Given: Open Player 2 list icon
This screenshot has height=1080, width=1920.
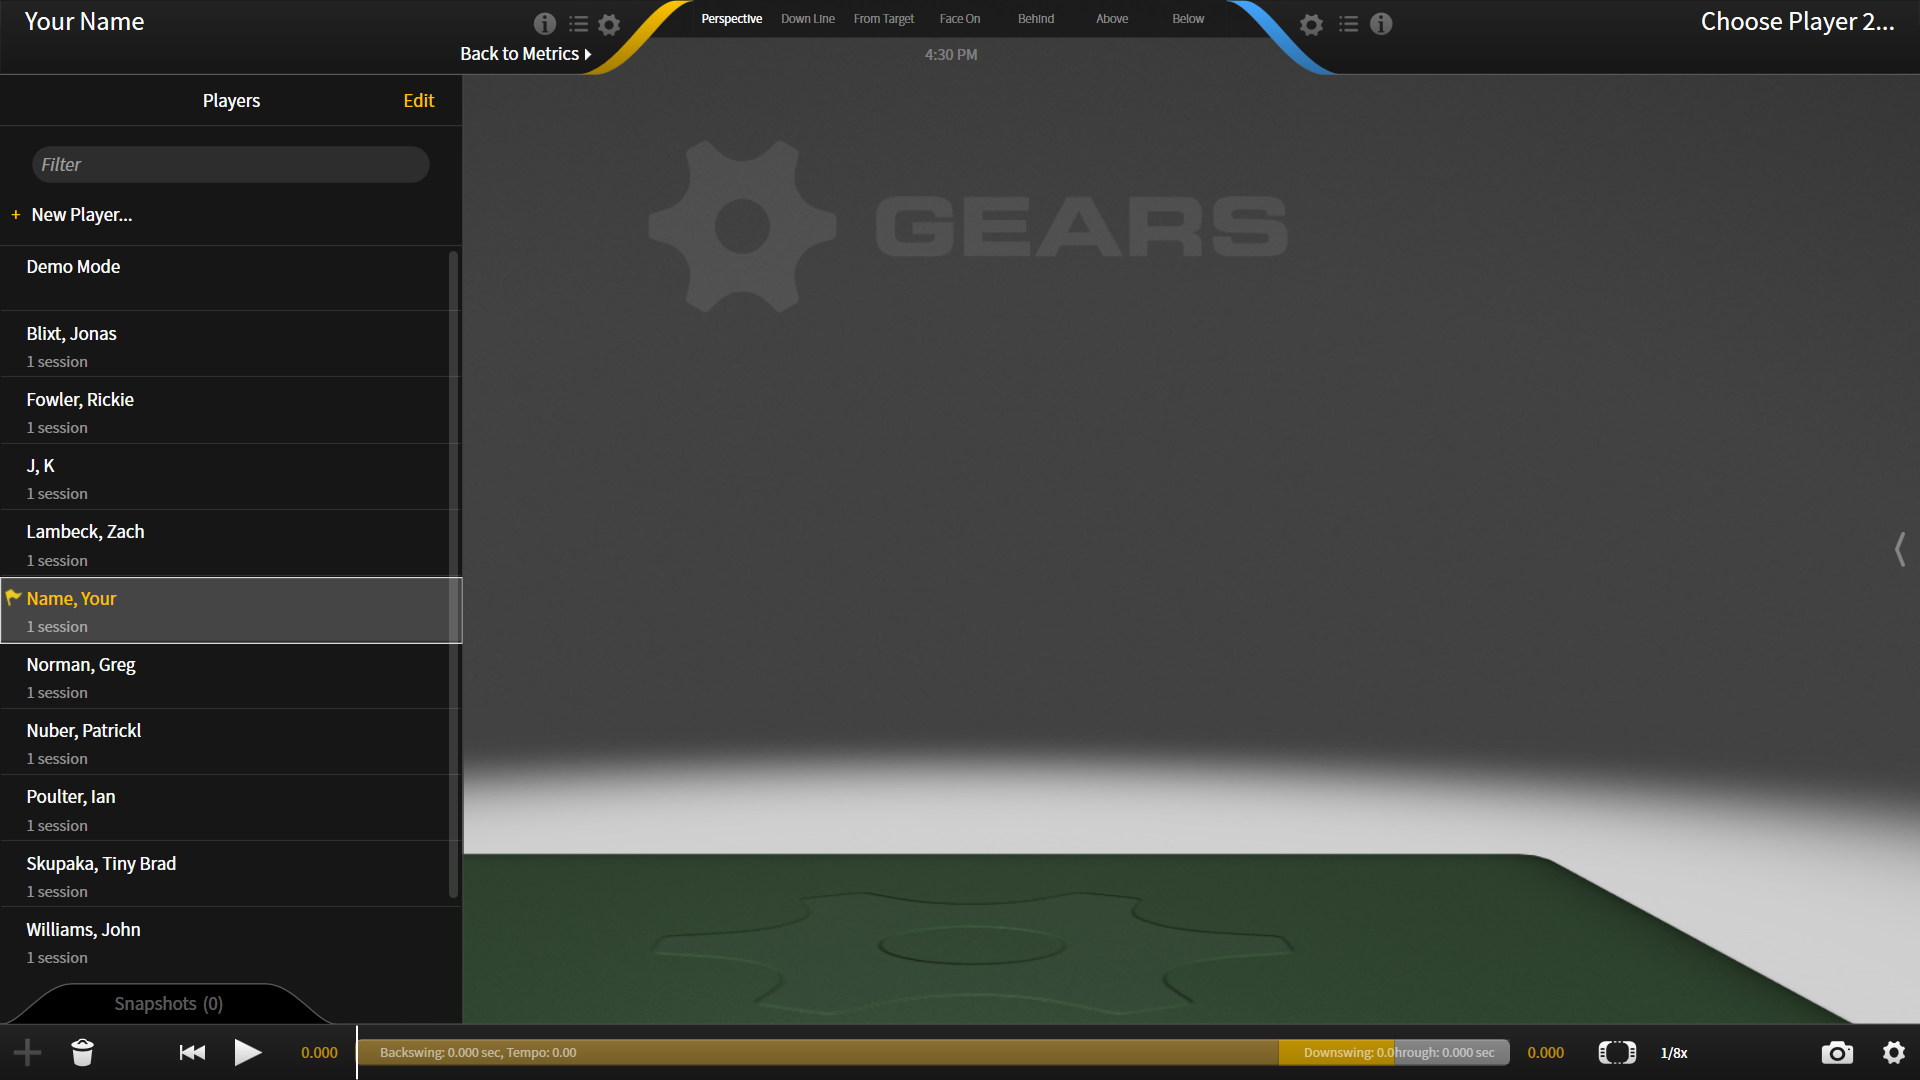Looking at the screenshot, I should click(1348, 24).
